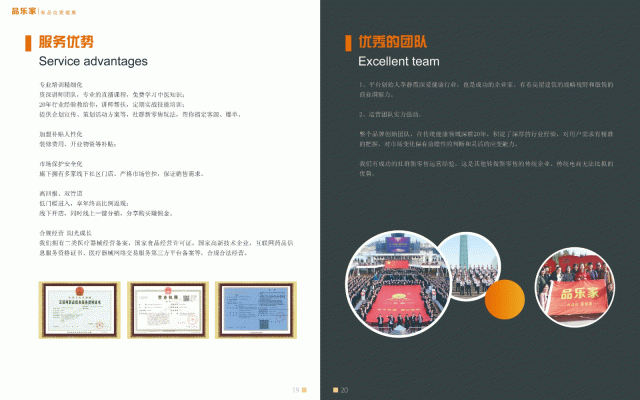The image size is (640, 400).
Task: Click the orange square next to page 19
Action: [x=306, y=389]
